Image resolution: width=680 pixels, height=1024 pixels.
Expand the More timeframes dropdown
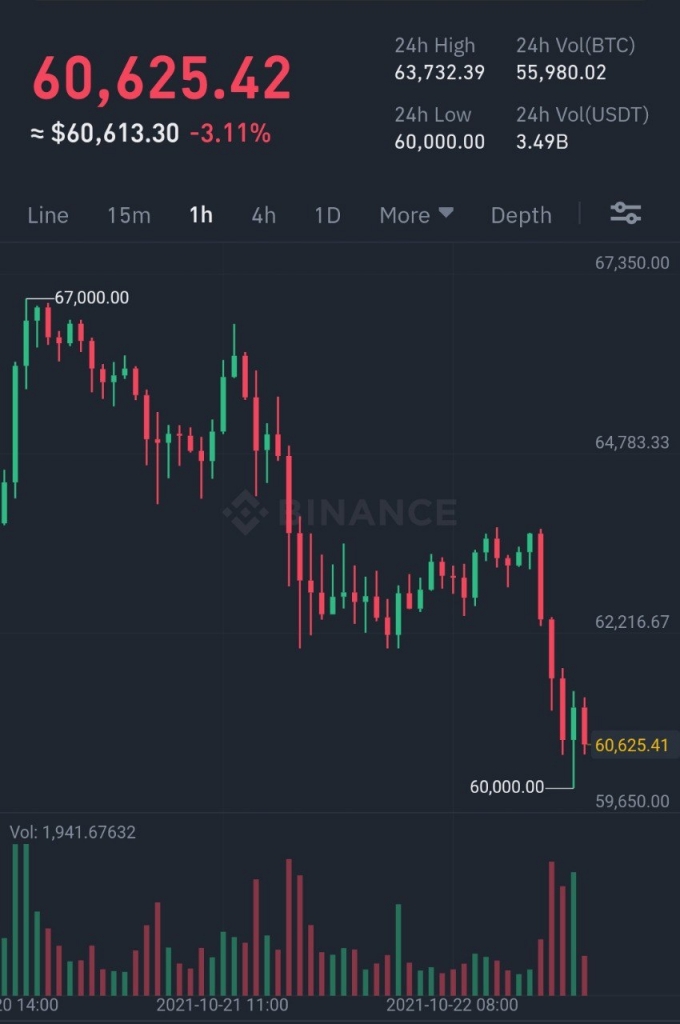(416, 215)
